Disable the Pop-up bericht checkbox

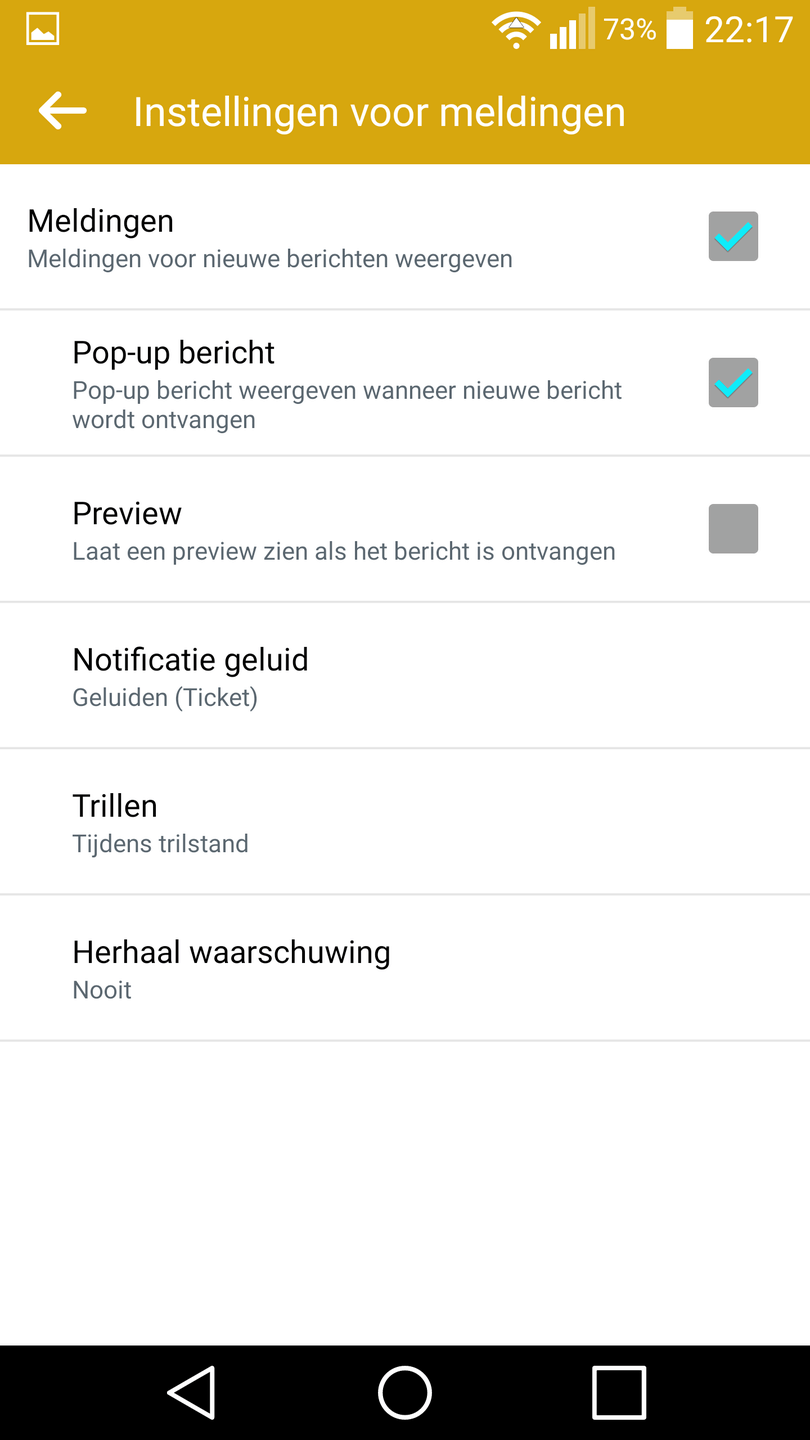point(733,383)
